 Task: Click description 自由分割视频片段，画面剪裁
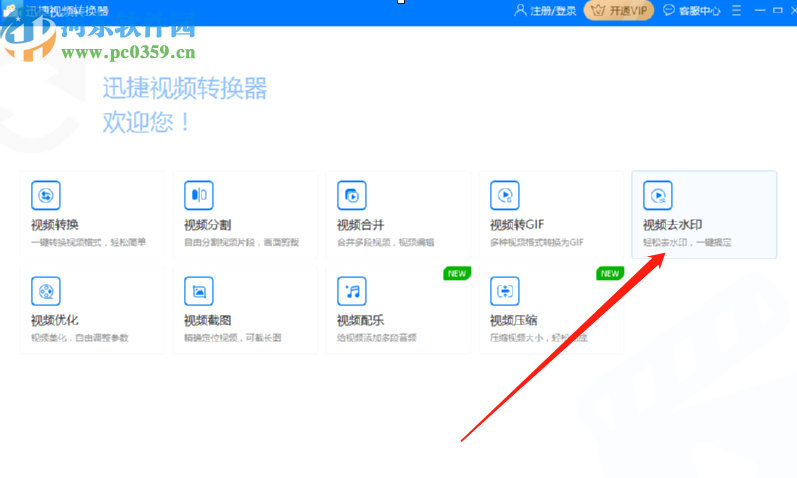click(241, 243)
